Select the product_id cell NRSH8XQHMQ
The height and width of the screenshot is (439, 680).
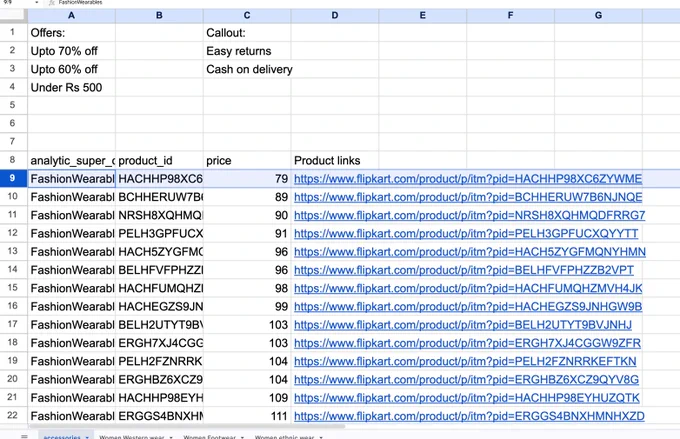(x=159, y=215)
